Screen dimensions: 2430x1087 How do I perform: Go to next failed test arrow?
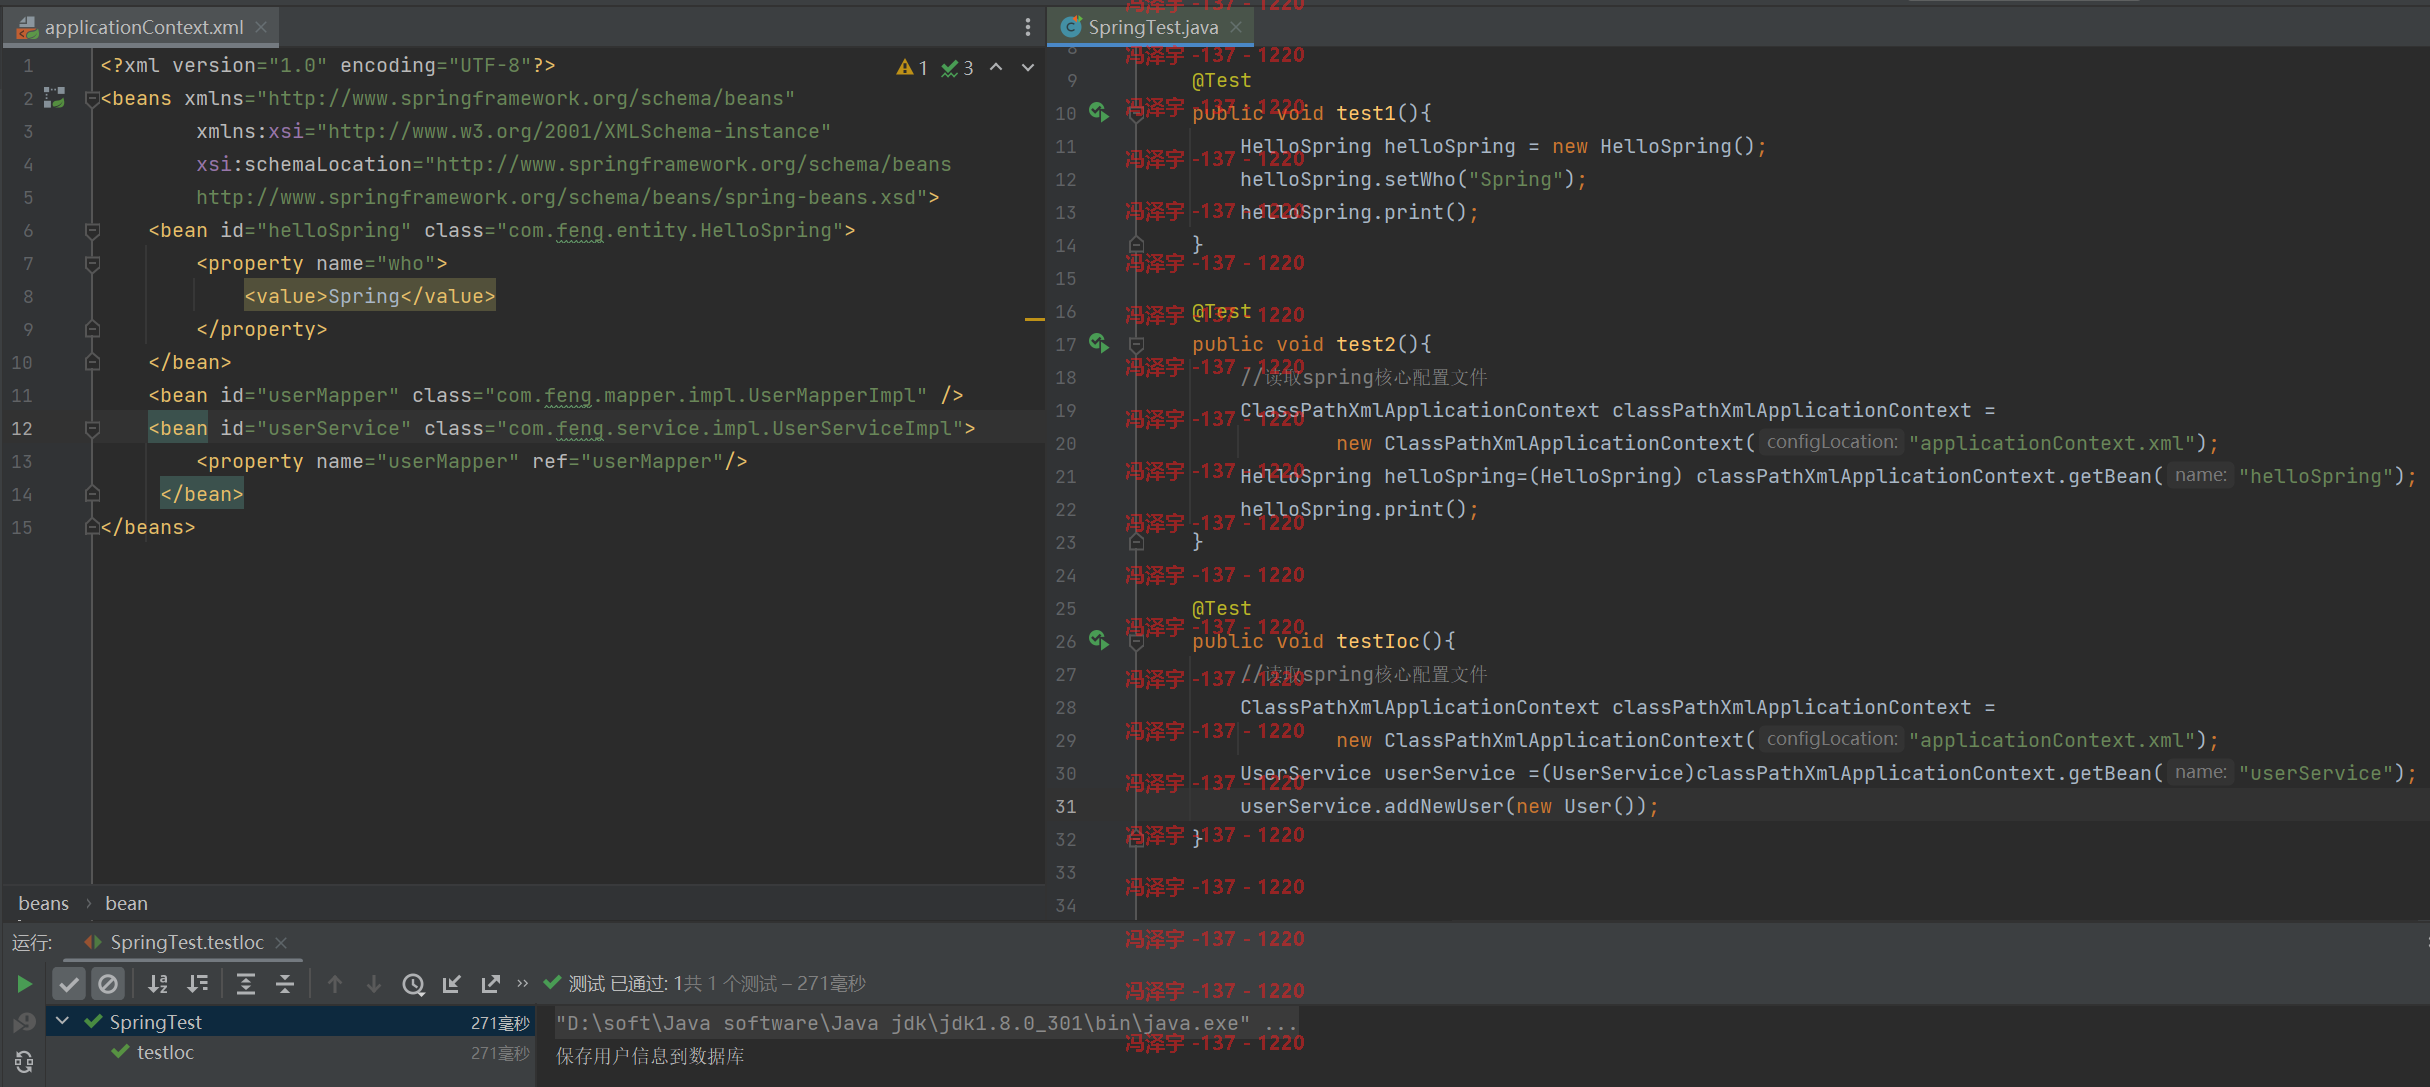[374, 984]
